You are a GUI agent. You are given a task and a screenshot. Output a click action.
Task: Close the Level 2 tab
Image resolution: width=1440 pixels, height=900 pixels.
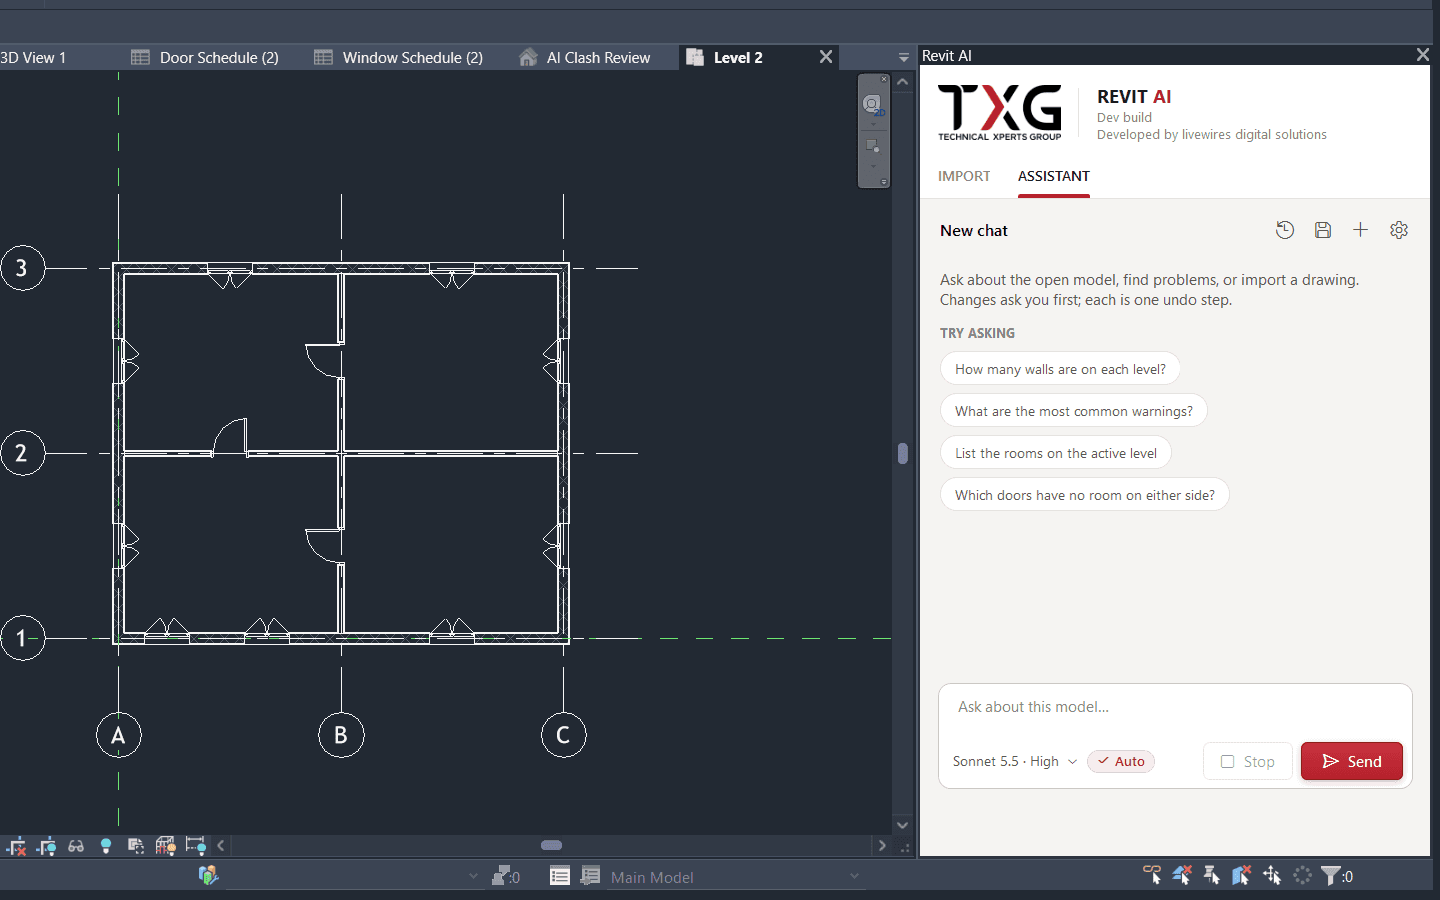pos(826,57)
